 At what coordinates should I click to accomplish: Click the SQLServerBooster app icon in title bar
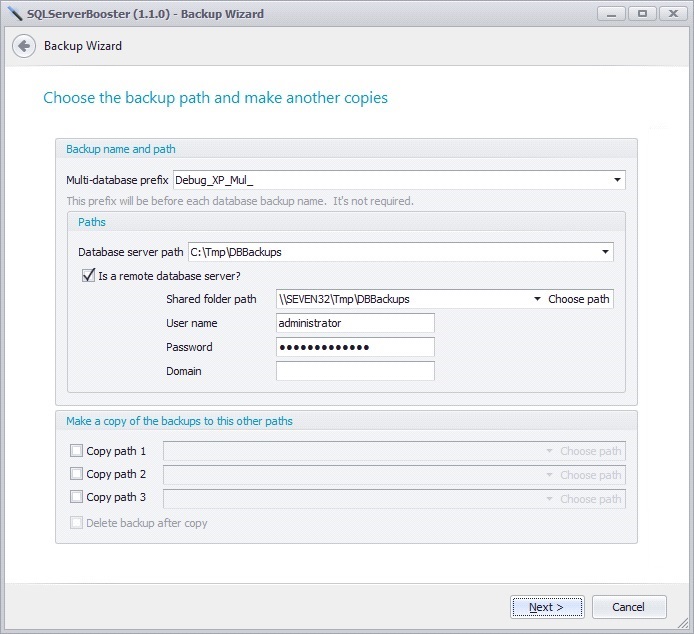[x=15, y=14]
